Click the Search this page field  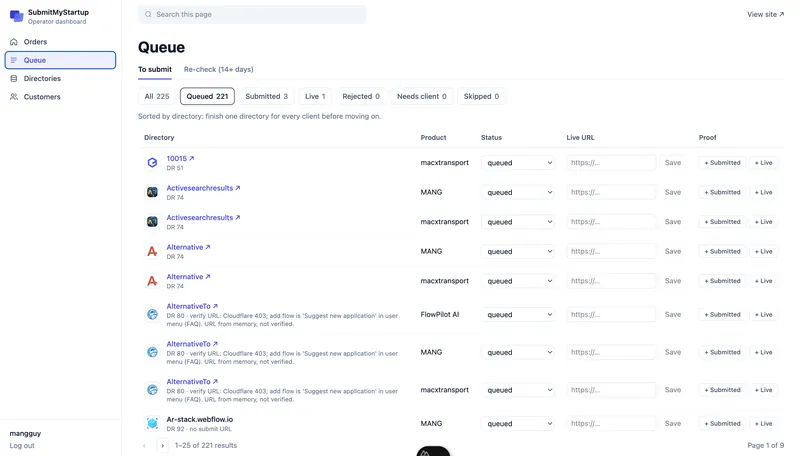click(252, 14)
